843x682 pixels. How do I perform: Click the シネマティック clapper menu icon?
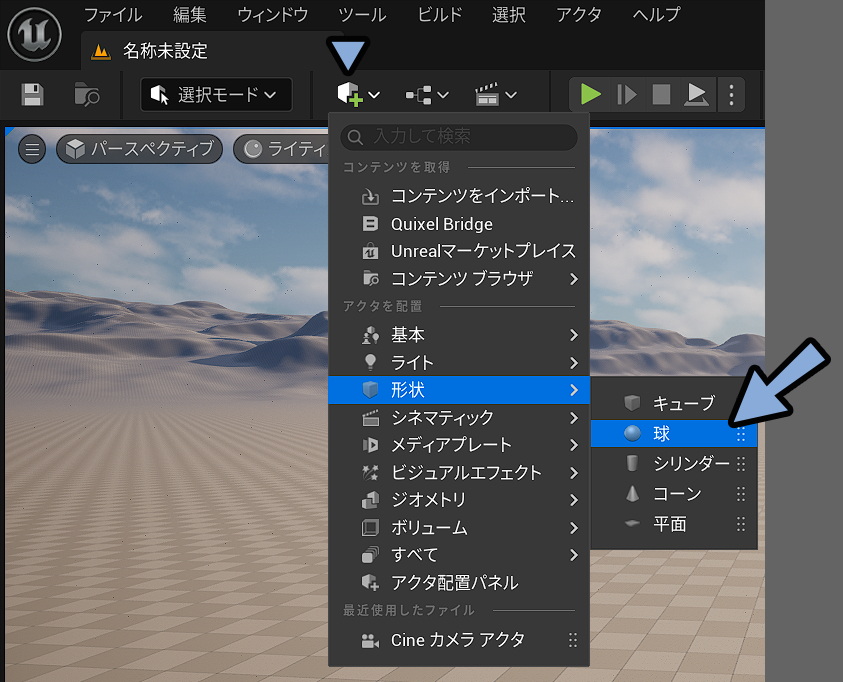pos(370,418)
